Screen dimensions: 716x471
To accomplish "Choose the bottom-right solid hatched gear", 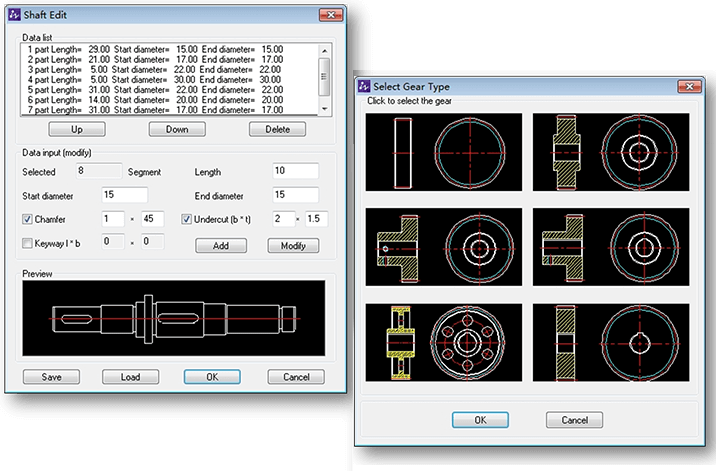I will (611, 342).
